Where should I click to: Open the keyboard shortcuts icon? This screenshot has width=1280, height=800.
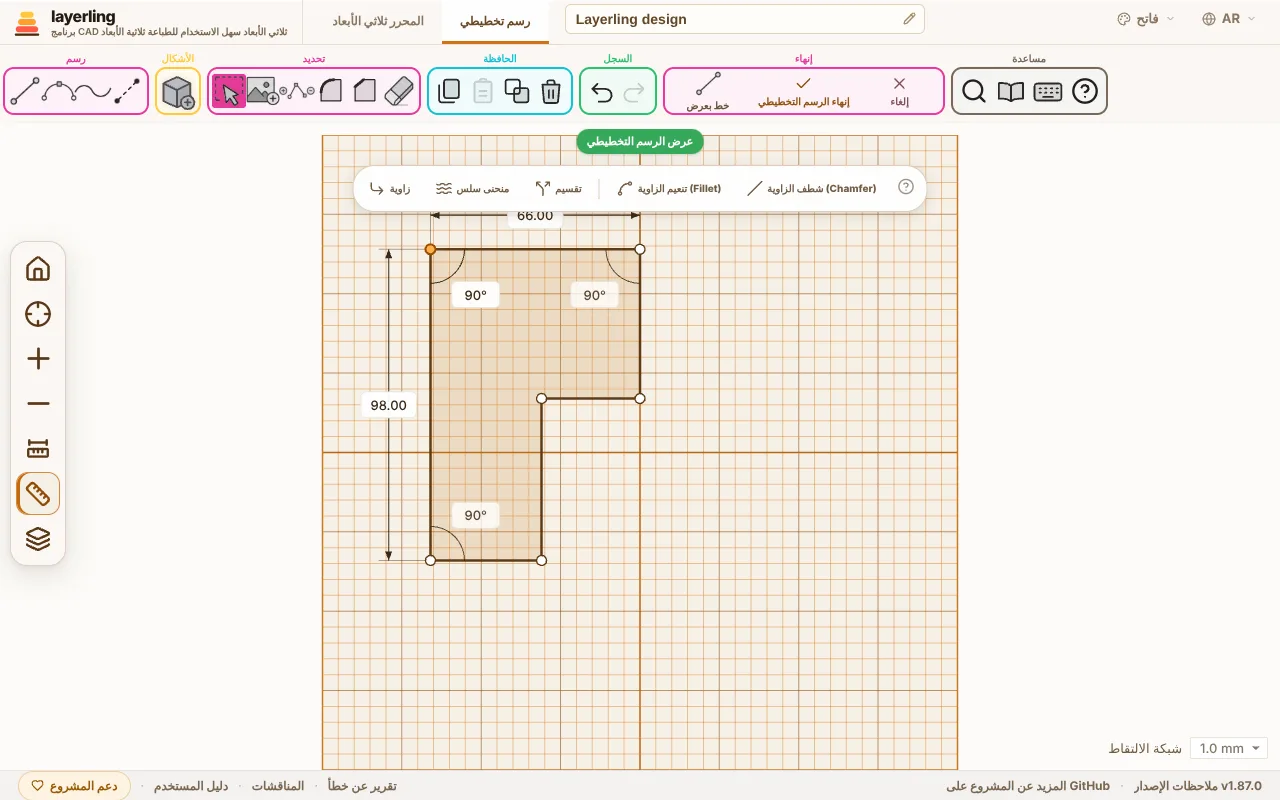point(1048,92)
